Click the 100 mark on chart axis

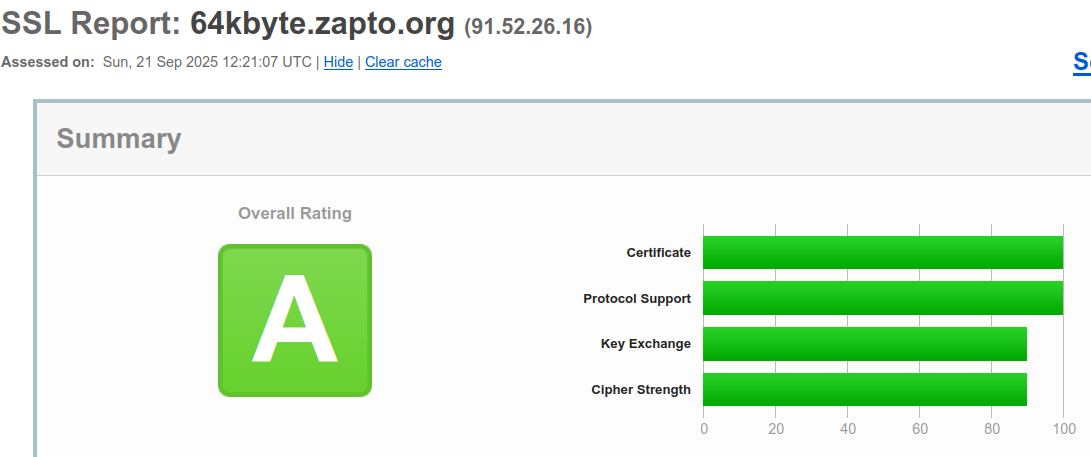1063,429
